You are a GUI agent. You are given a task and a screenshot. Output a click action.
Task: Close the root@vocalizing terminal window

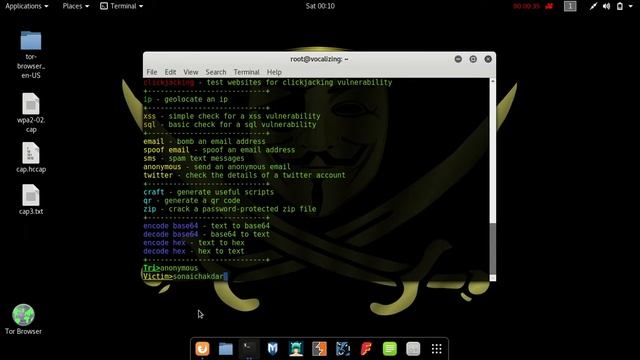(x=488, y=59)
